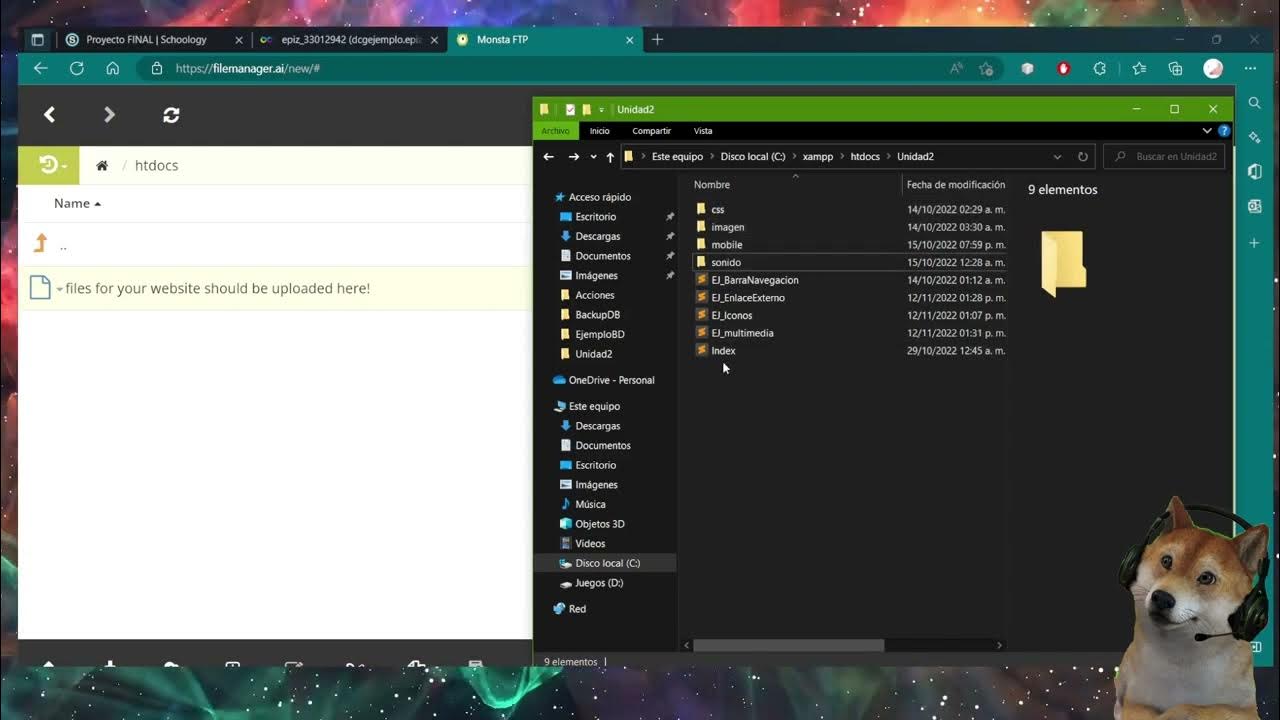Open the Favorites list in Edge
The image size is (1280, 720).
[x=1139, y=68]
